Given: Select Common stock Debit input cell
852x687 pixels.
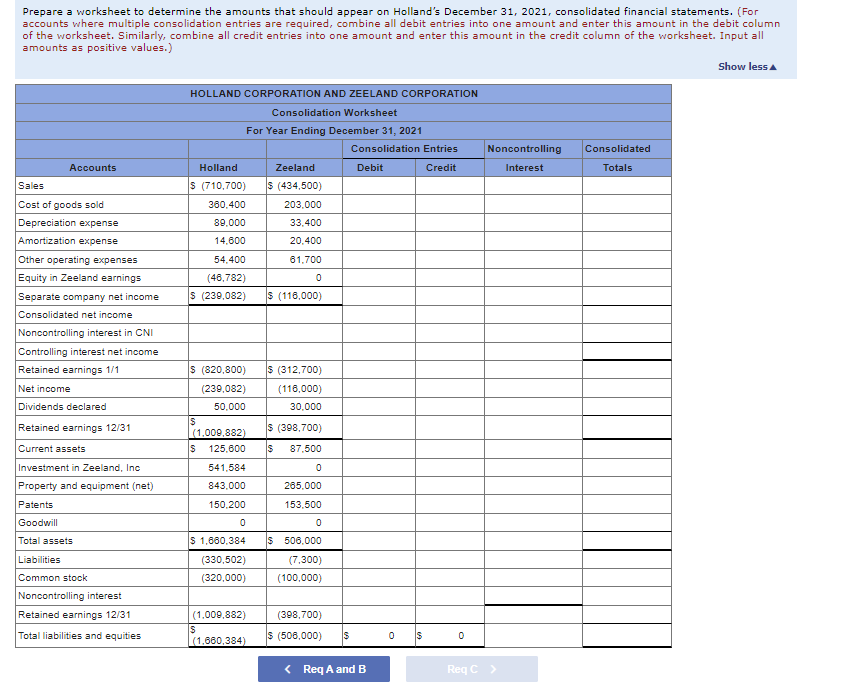Looking at the screenshot, I should tap(379, 578).
